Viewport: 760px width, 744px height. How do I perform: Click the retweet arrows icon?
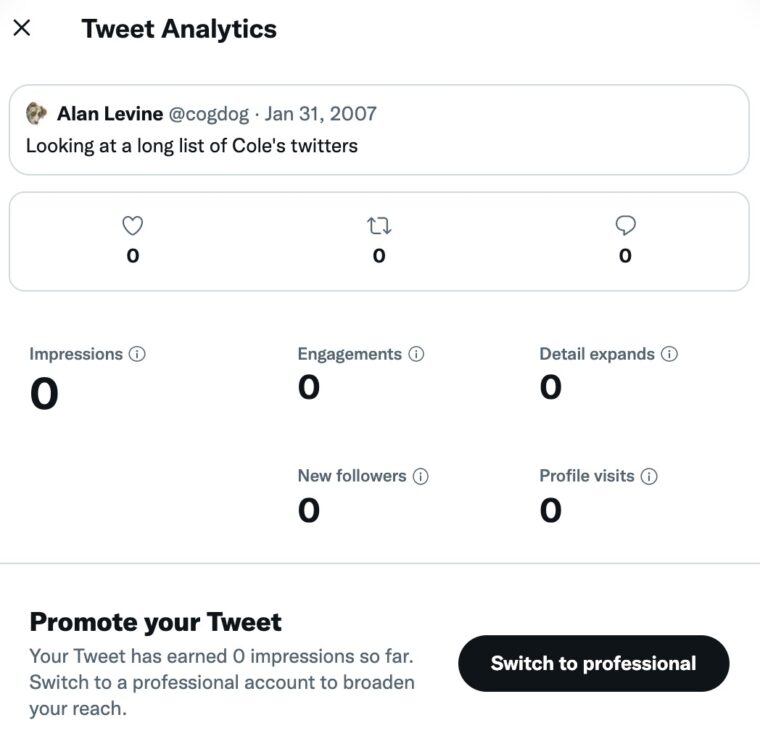[x=379, y=227]
